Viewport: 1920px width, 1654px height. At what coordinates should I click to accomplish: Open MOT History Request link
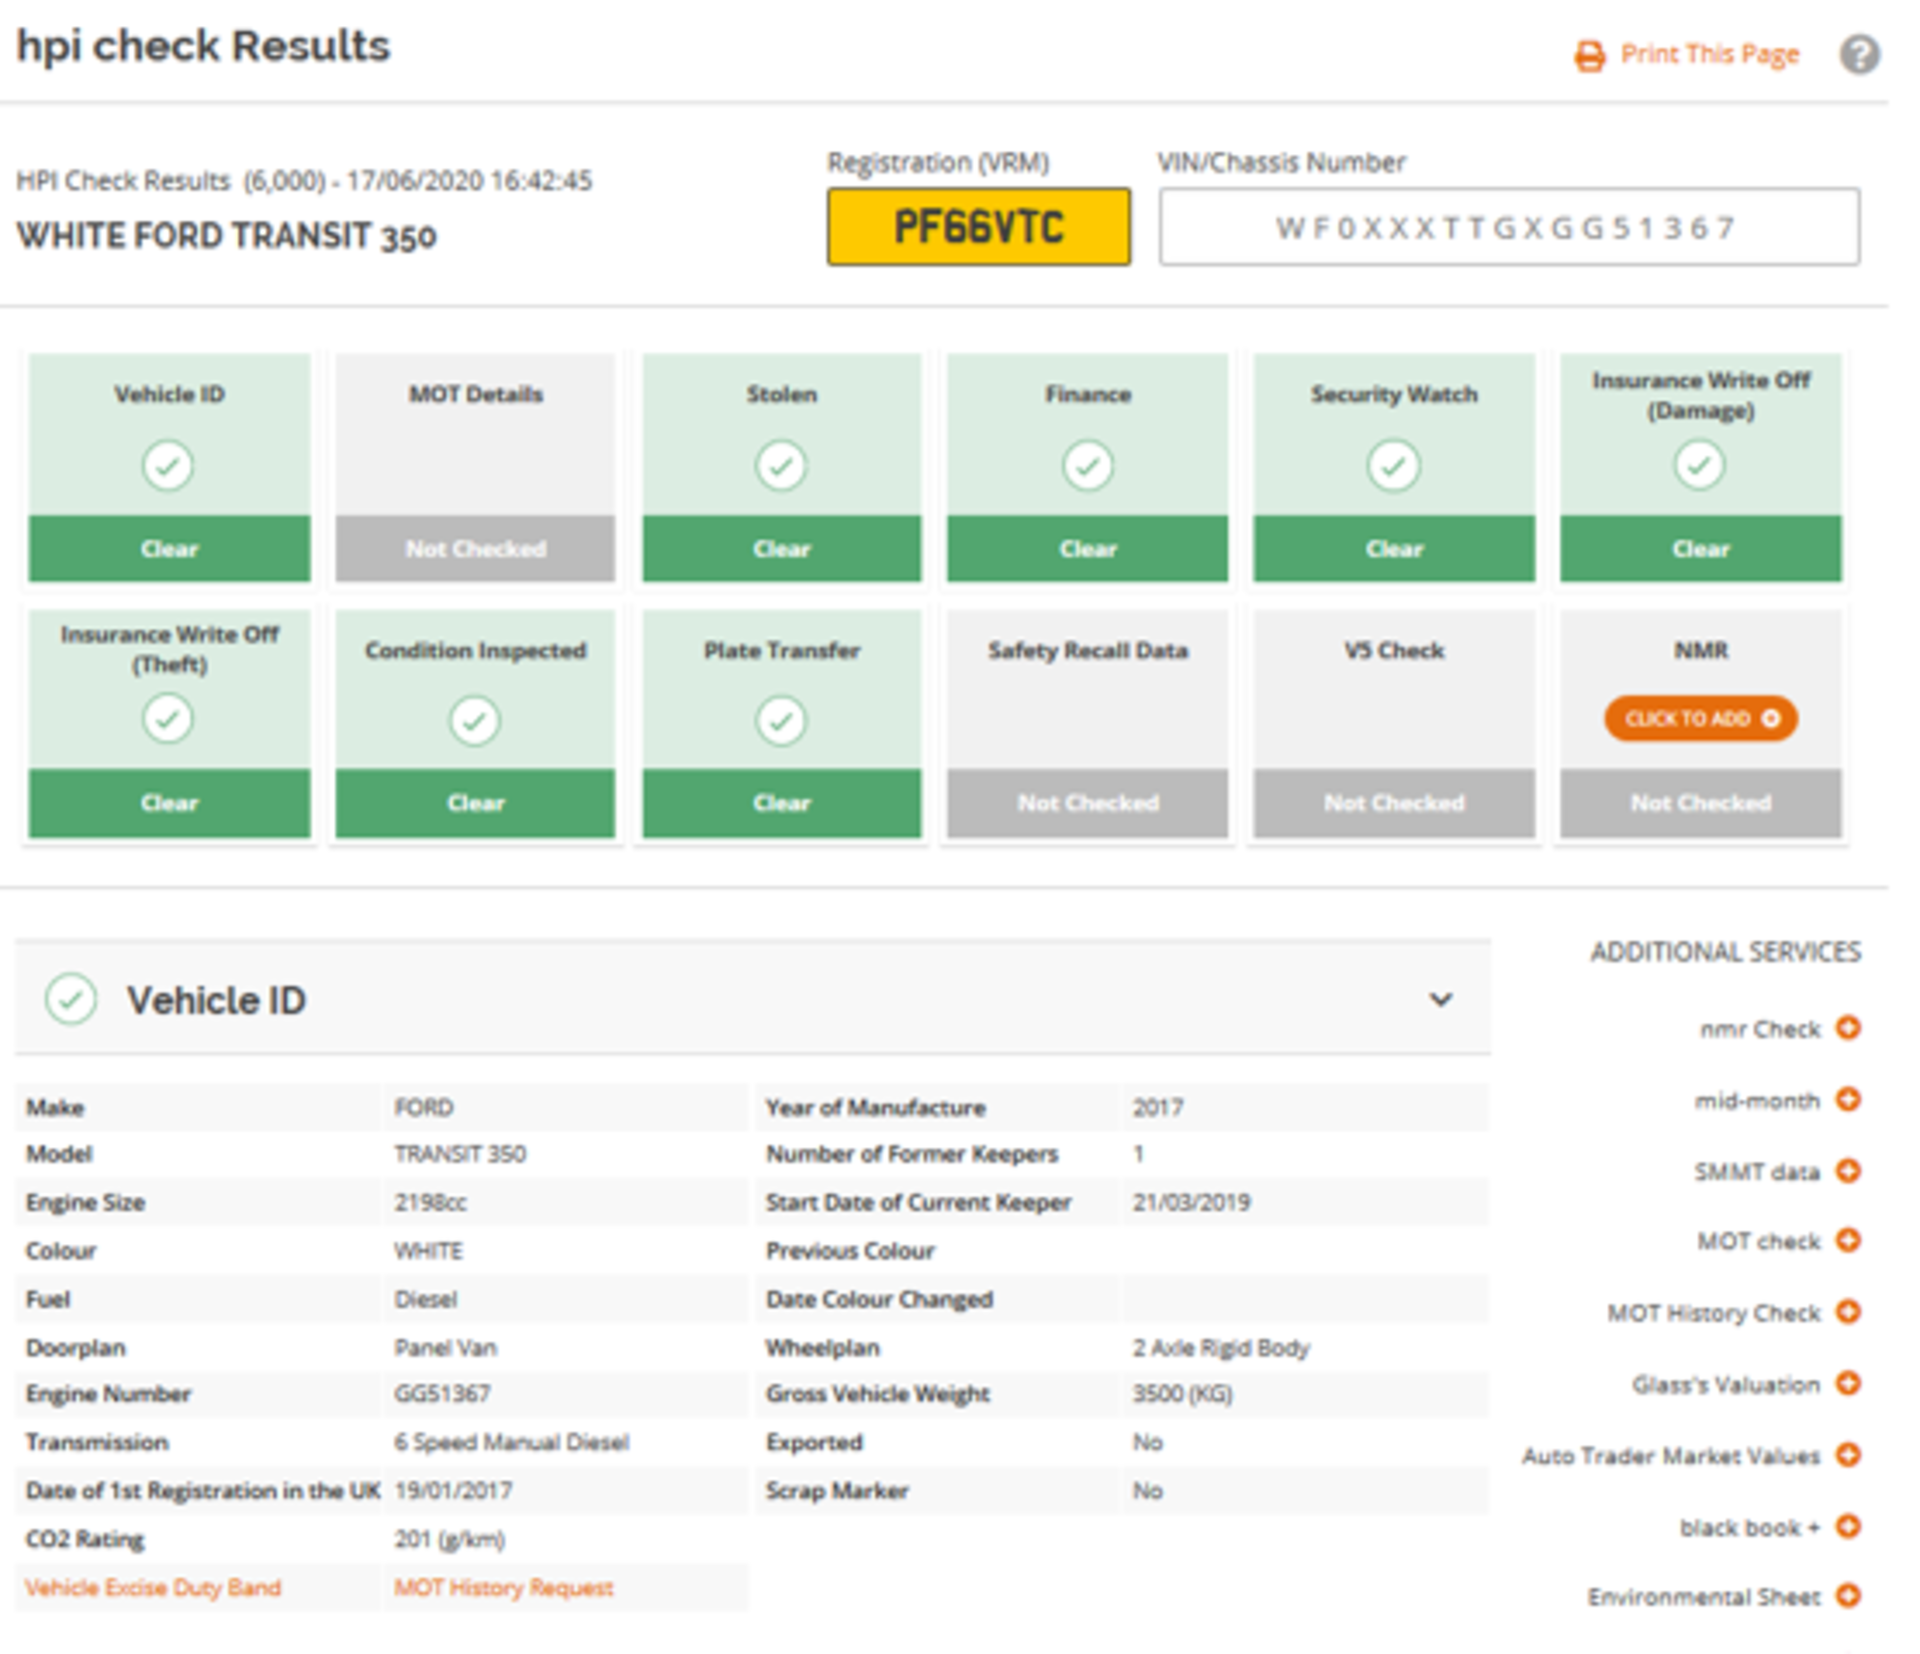[x=503, y=1588]
